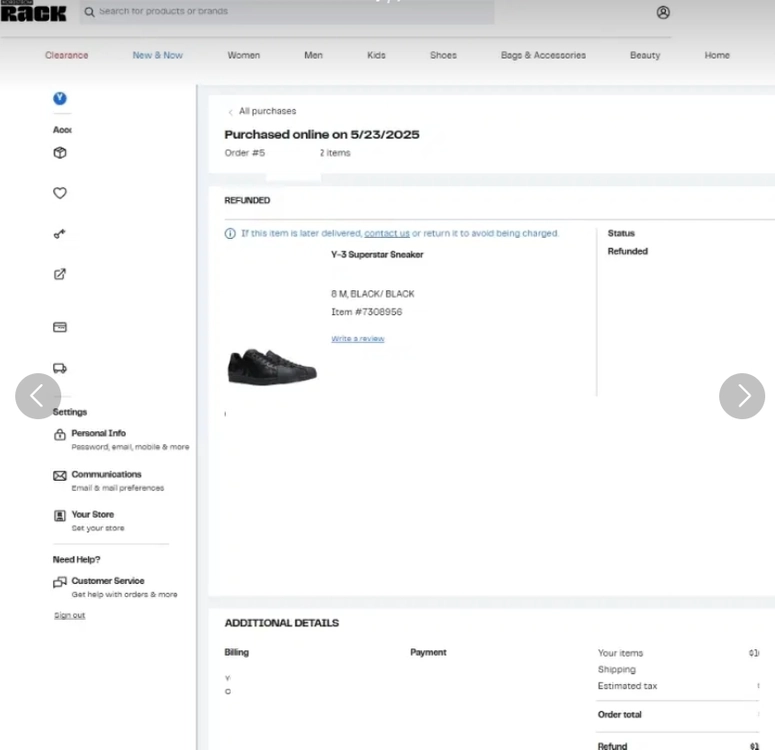Go to previous image with left arrow

38,396
